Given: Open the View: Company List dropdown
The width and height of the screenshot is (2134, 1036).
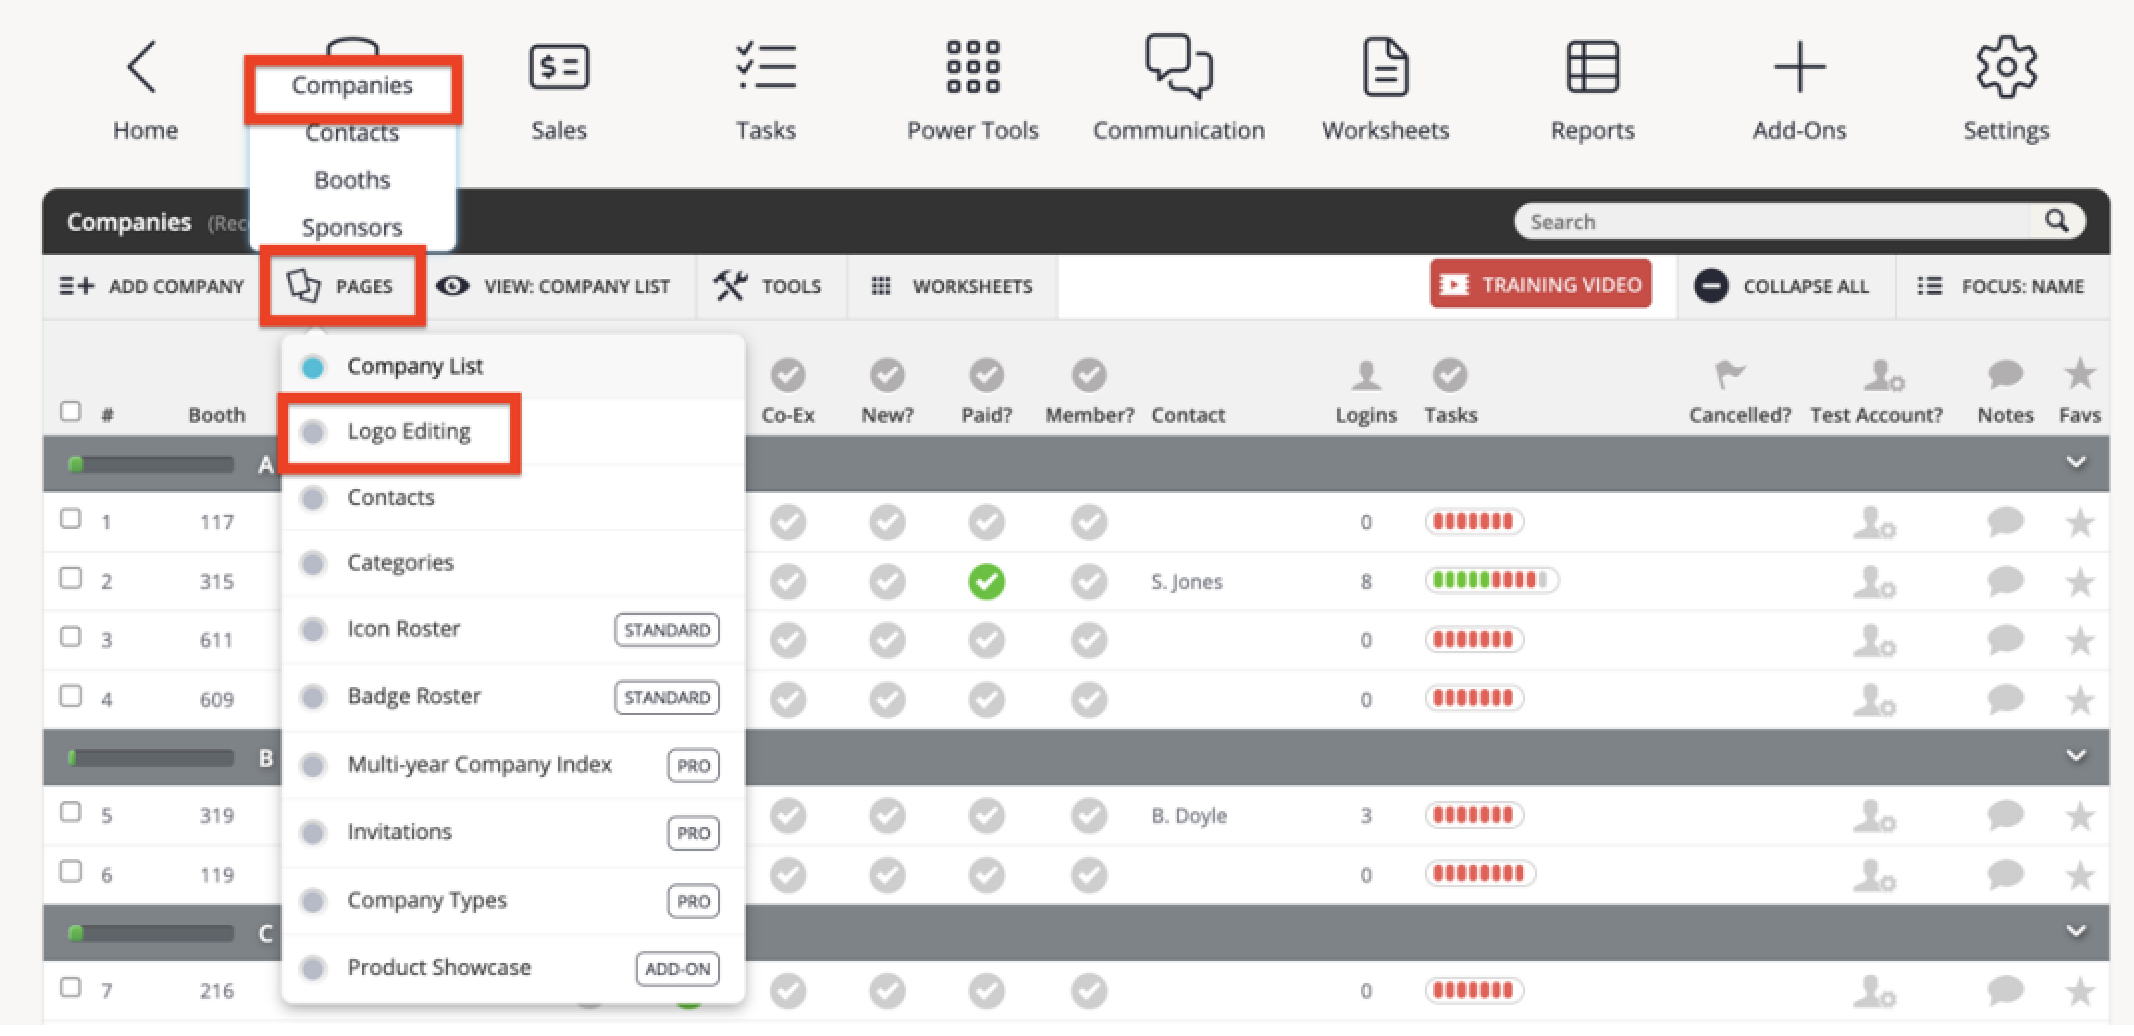Looking at the screenshot, I should click(553, 286).
